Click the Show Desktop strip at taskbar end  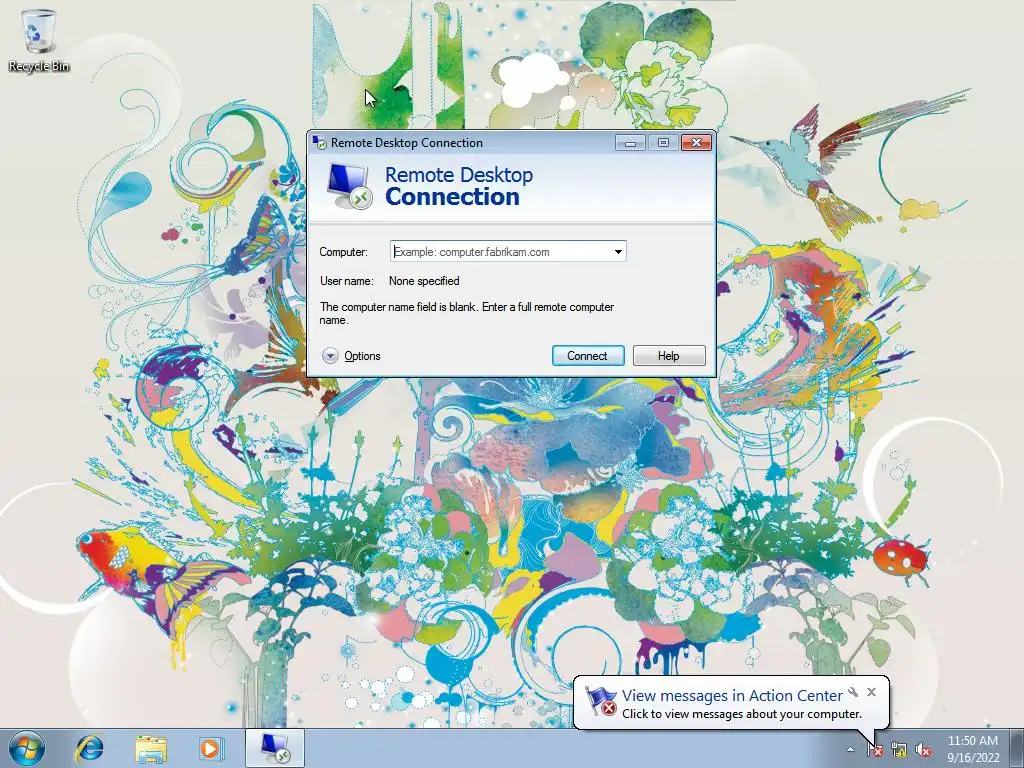coord(1017,748)
